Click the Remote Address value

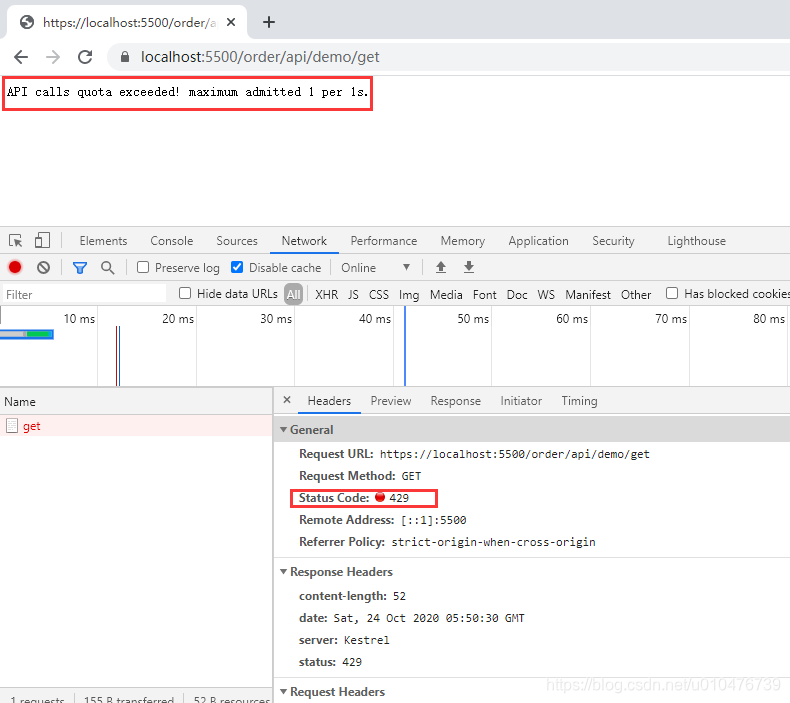pos(434,520)
